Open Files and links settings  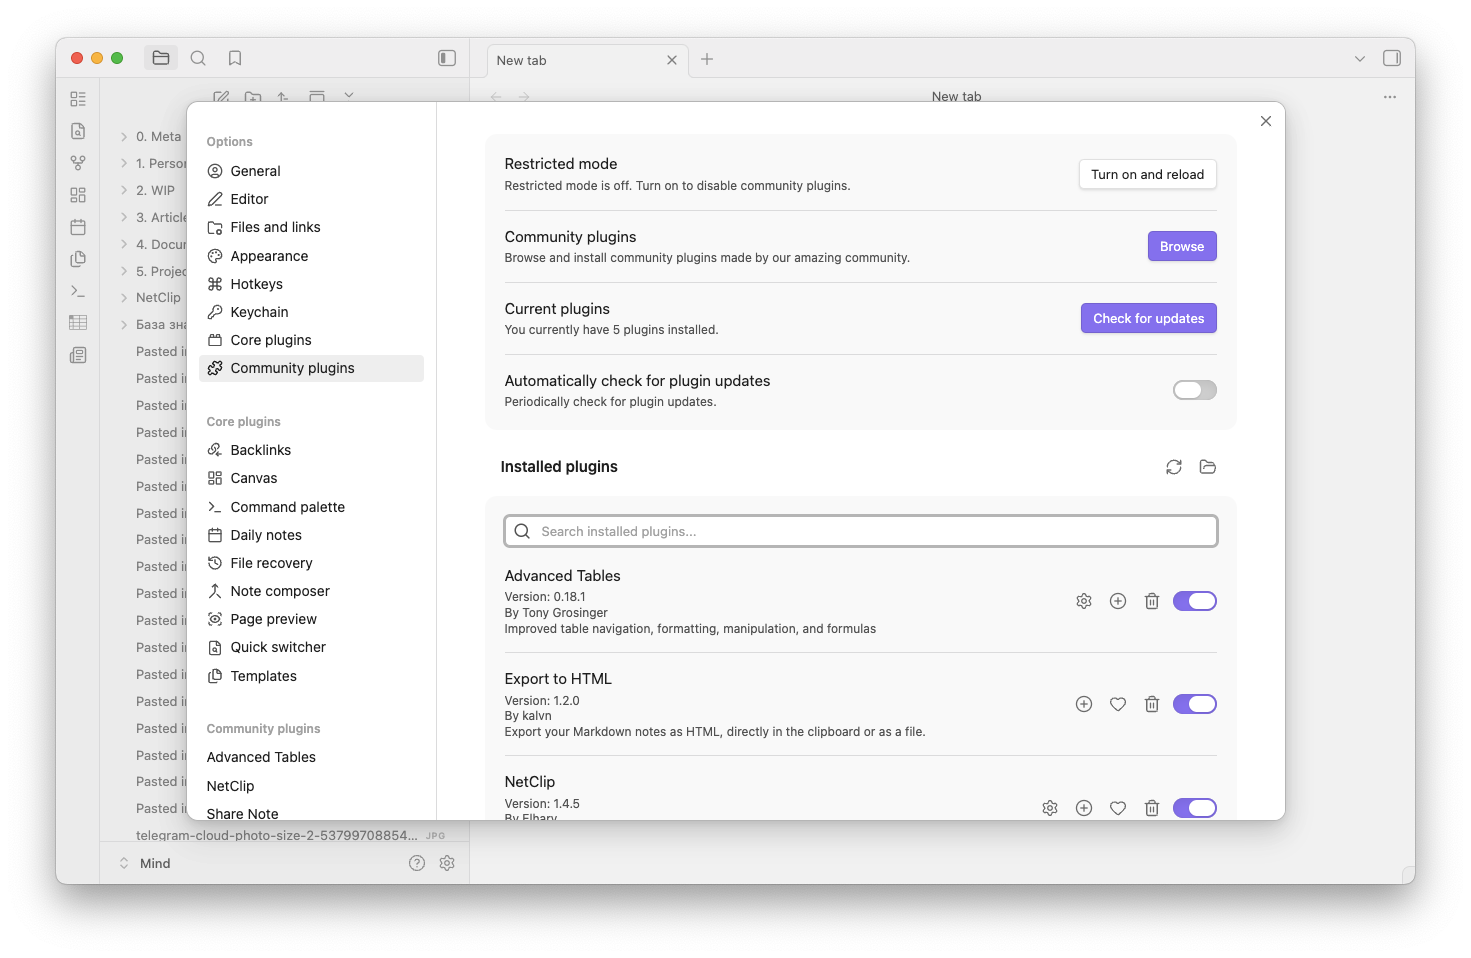coord(311,227)
